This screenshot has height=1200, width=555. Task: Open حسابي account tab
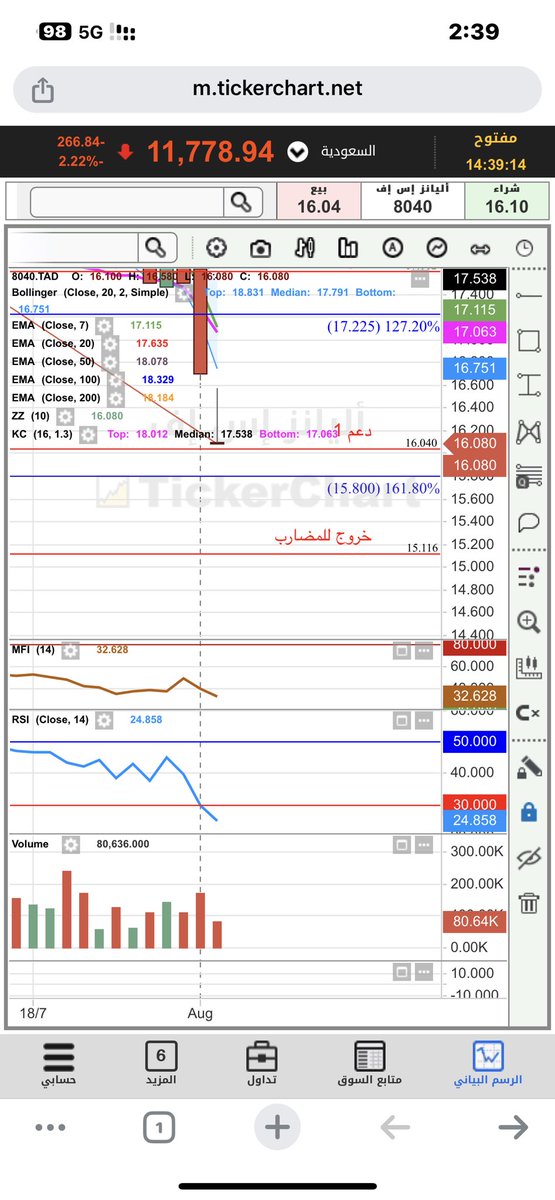tap(58, 1065)
